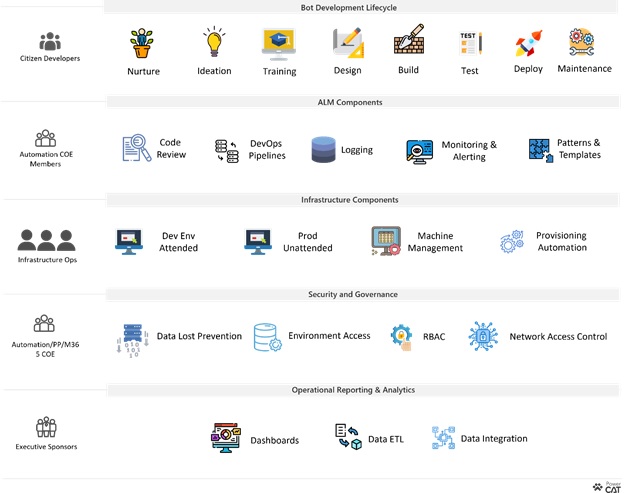The height and width of the screenshot is (493, 630).
Task: Select the Patterns & Templates text
Action: (579, 149)
